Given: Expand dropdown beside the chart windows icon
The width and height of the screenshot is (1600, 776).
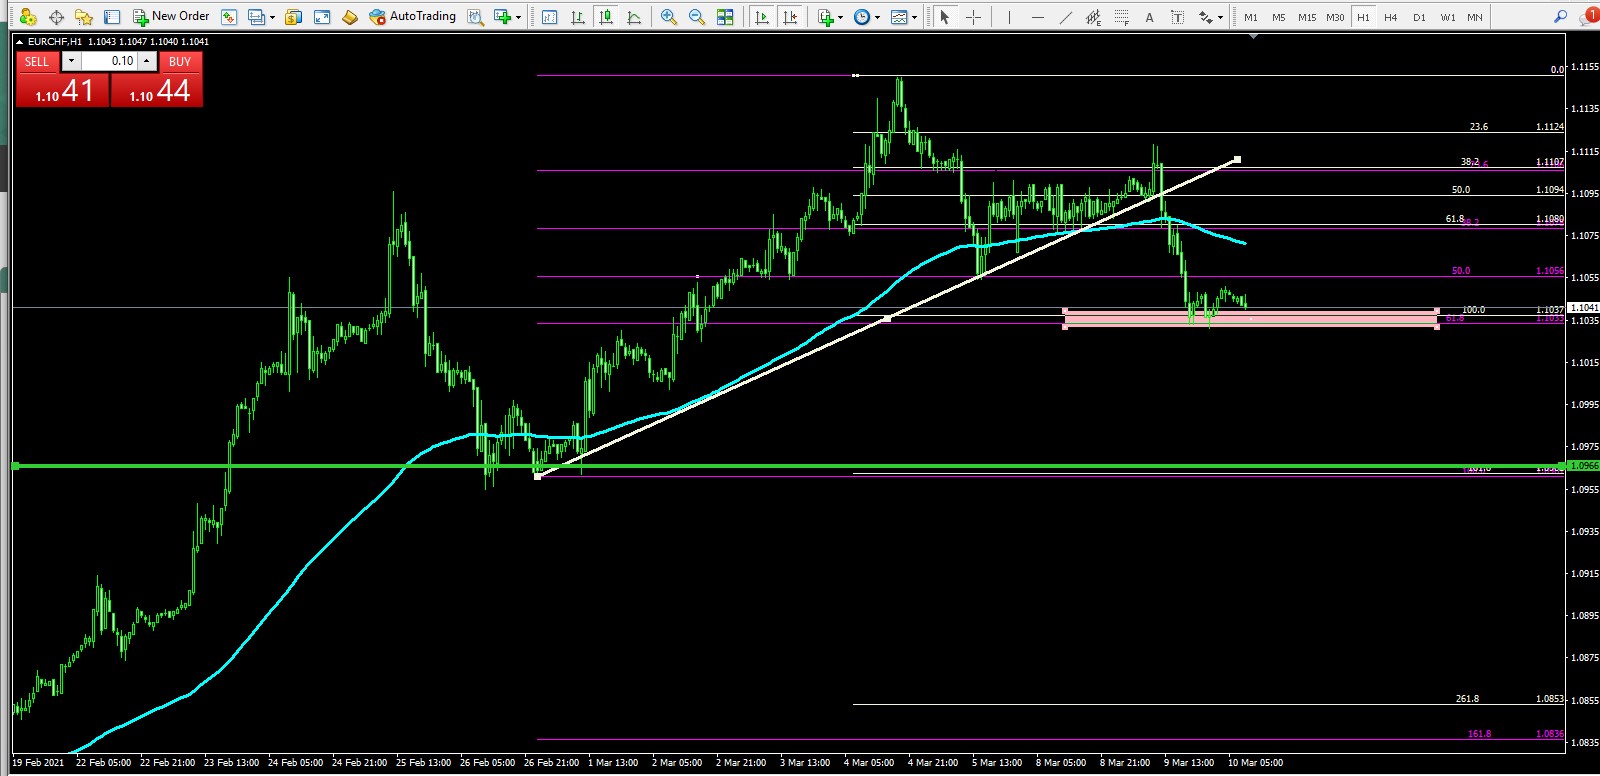Looking at the screenshot, I should [x=272, y=17].
